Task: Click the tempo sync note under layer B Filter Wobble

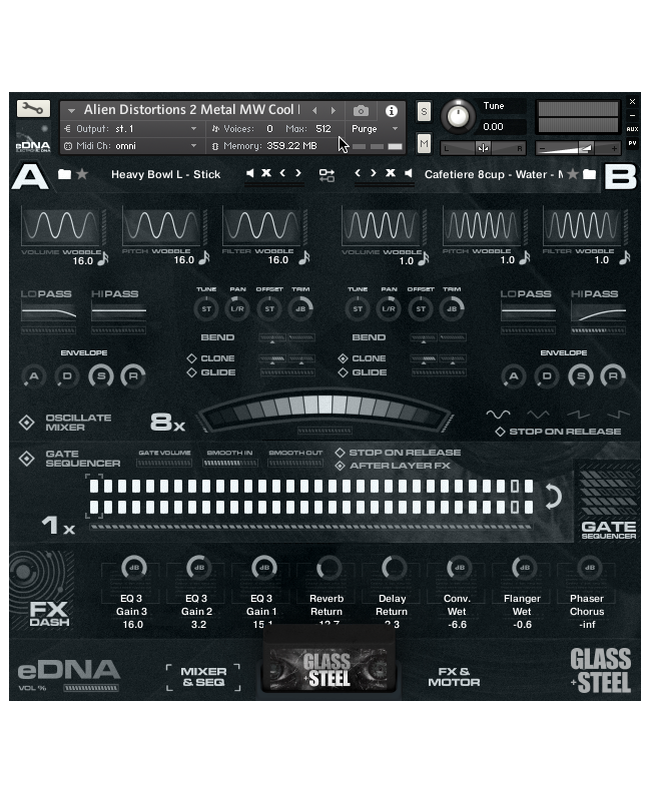Action: click(625, 258)
